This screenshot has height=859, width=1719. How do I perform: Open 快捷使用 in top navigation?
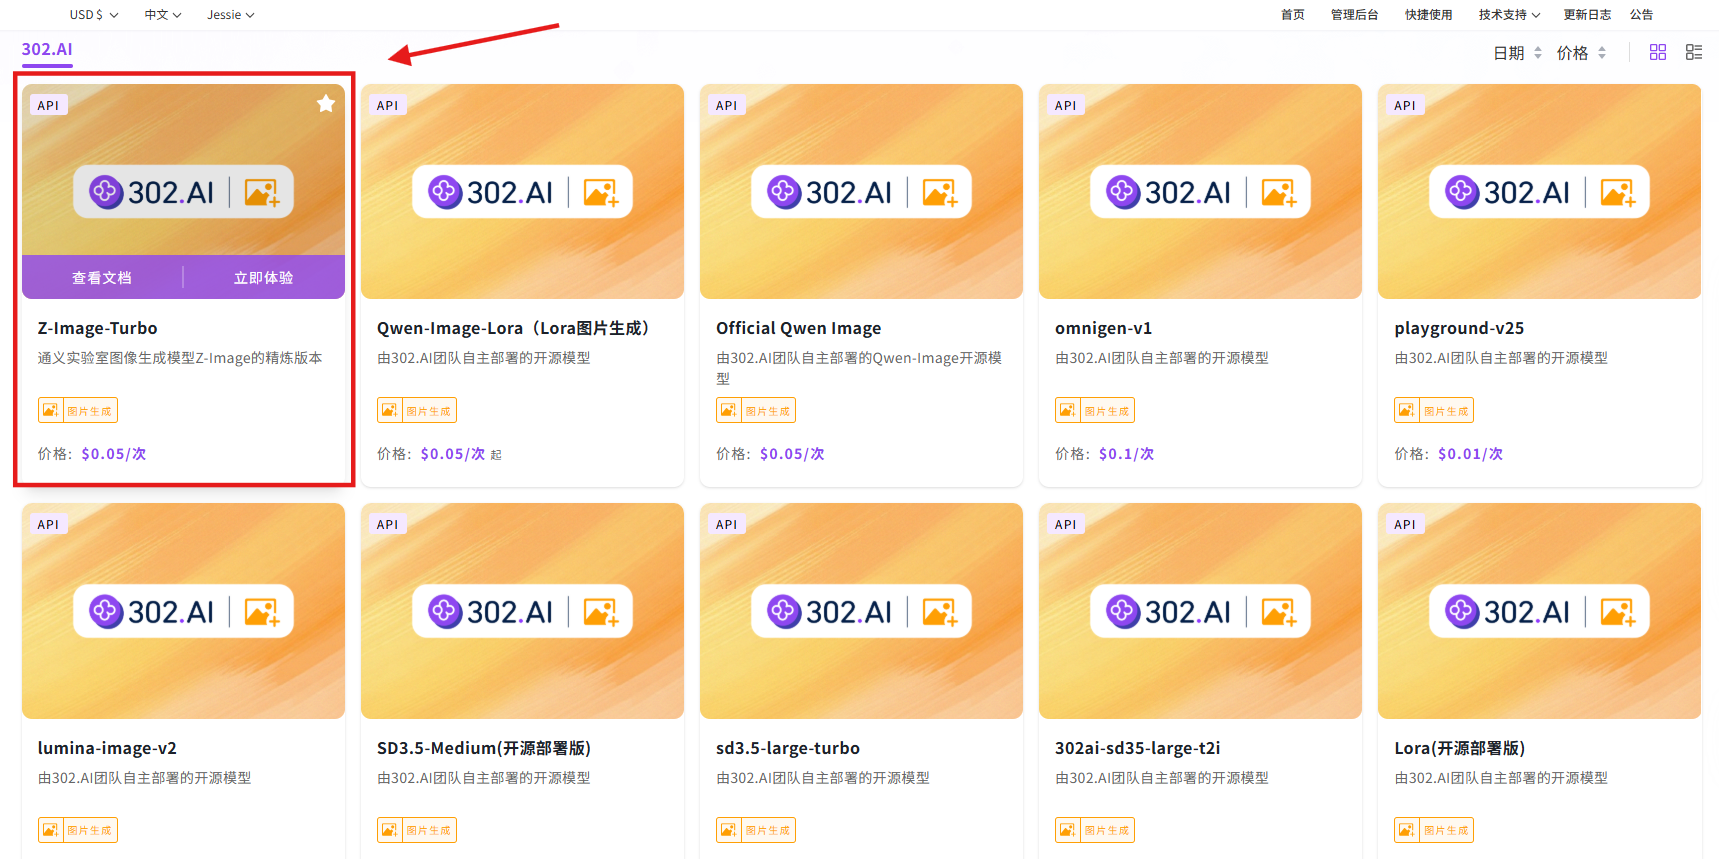pyautogui.click(x=1428, y=15)
